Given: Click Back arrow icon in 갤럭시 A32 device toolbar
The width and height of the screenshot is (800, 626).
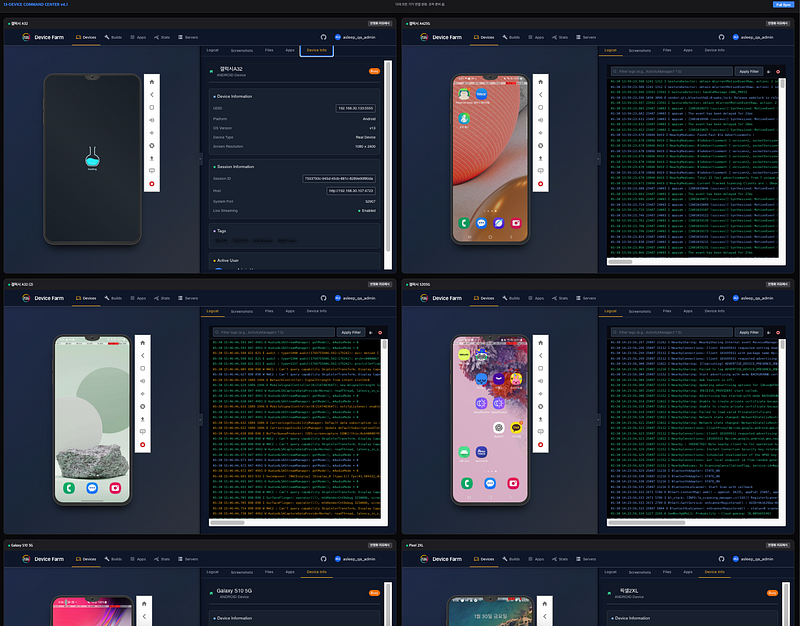Looking at the screenshot, I should (152, 94).
